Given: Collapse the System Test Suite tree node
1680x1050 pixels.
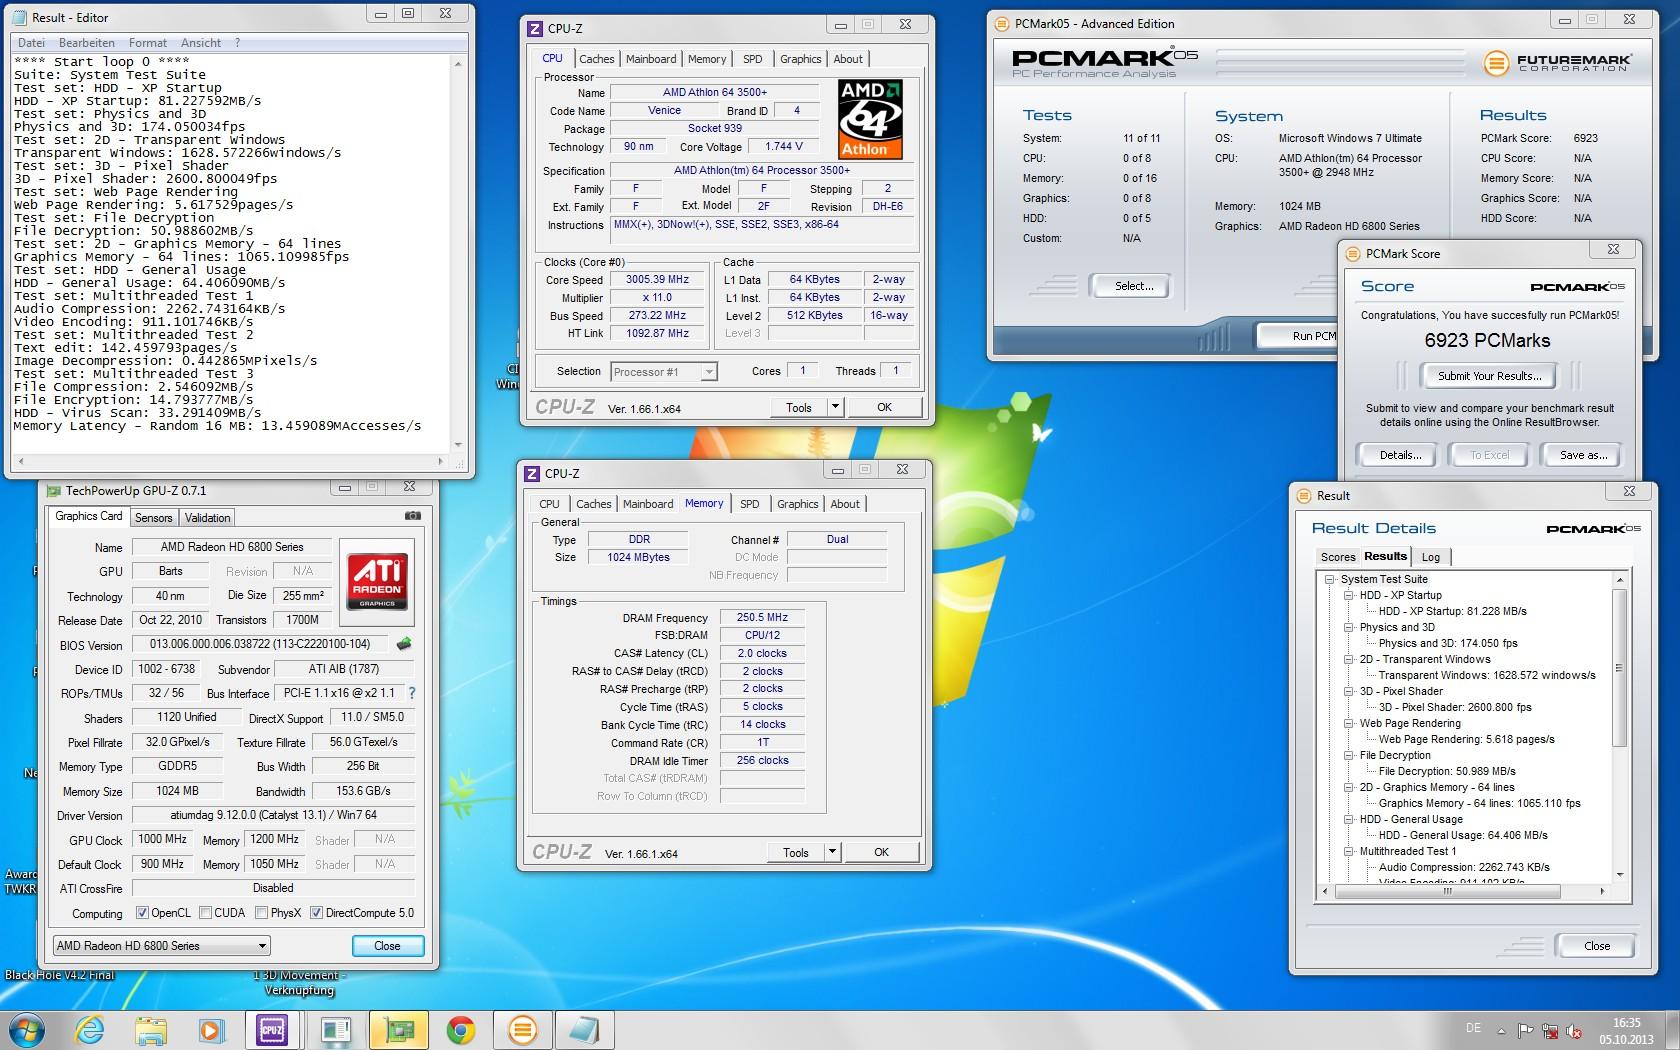Looking at the screenshot, I should tap(1329, 579).
